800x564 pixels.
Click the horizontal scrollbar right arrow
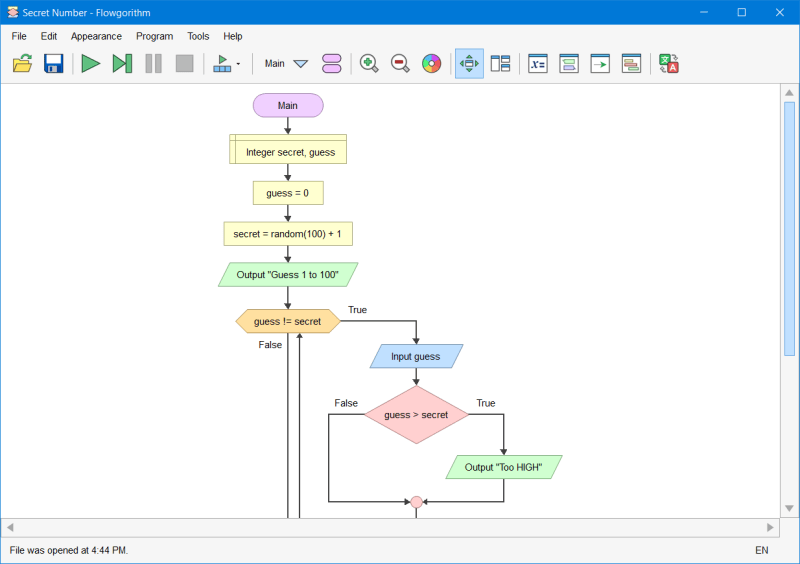click(770, 527)
